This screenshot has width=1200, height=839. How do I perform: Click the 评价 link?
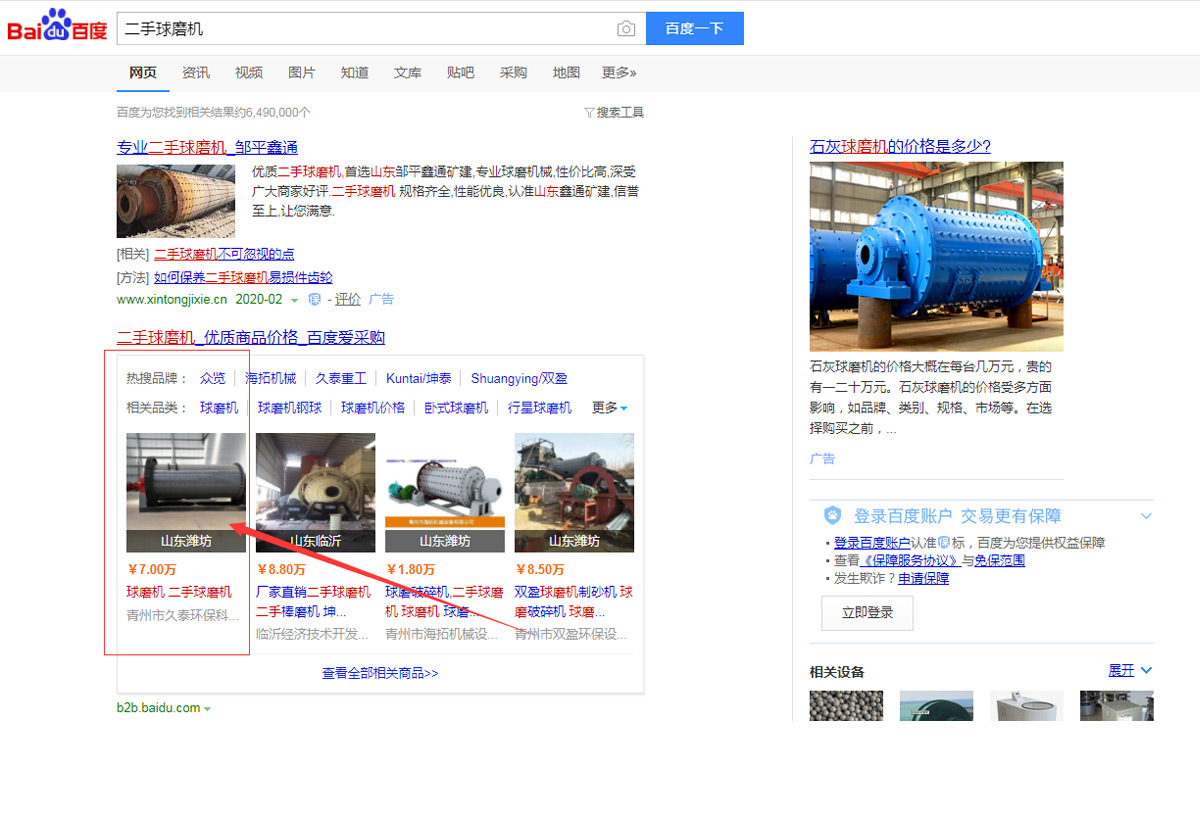pyautogui.click(x=348, y=299)
